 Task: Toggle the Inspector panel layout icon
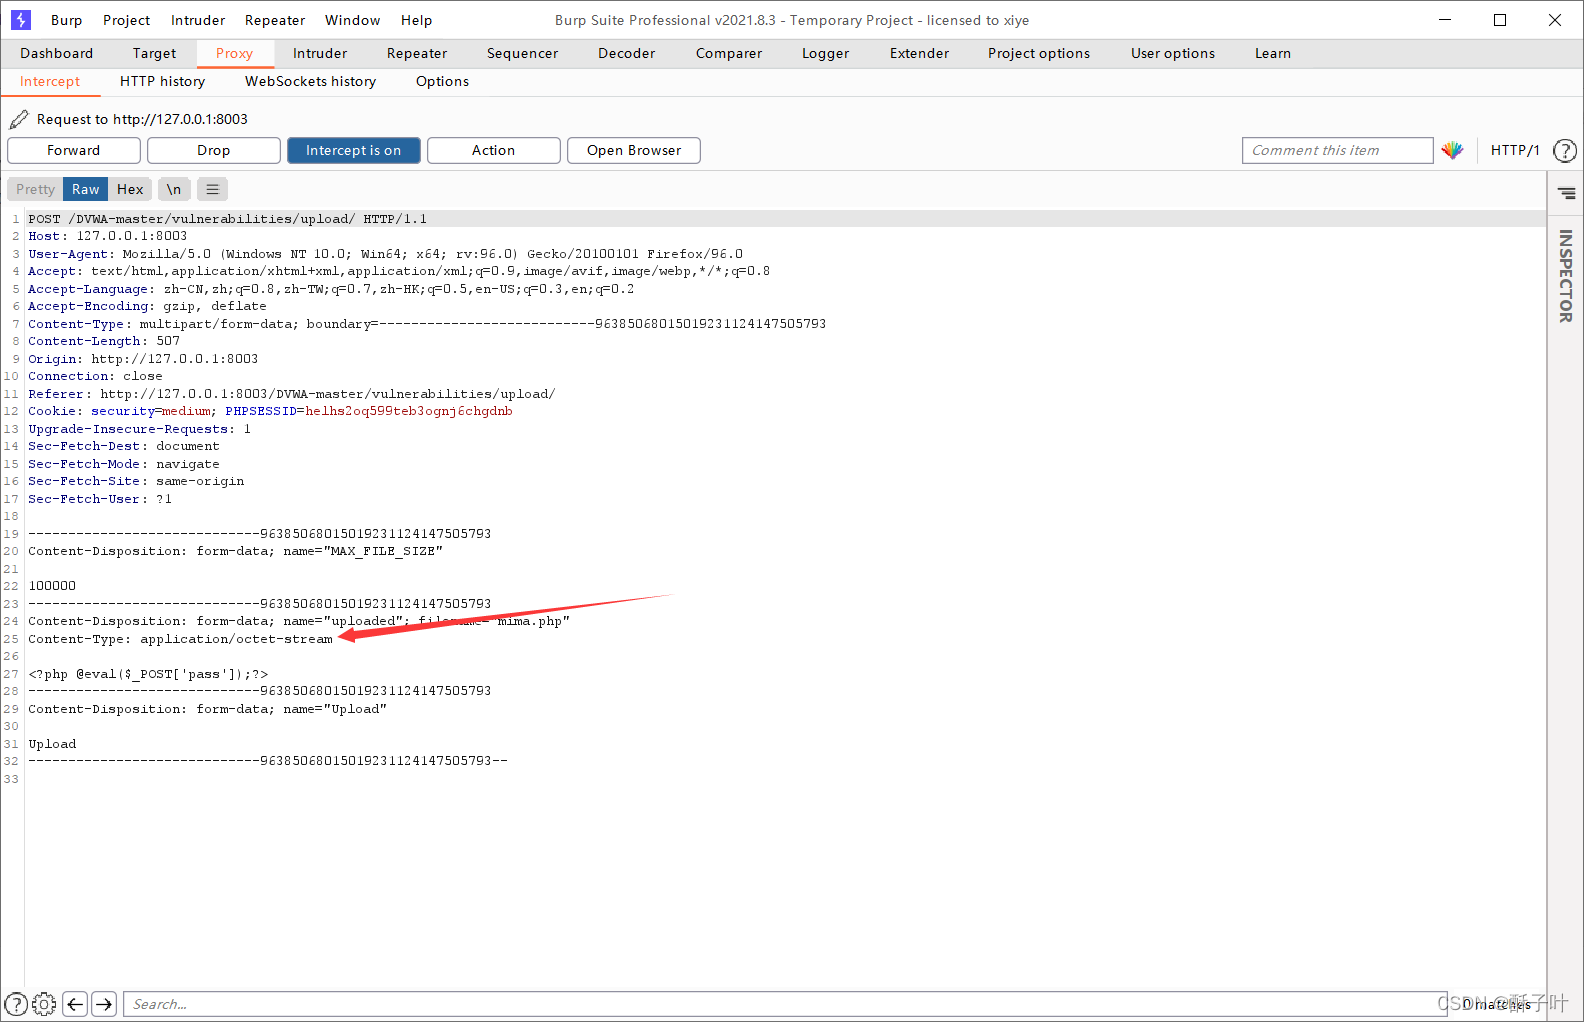point(1566,193)
